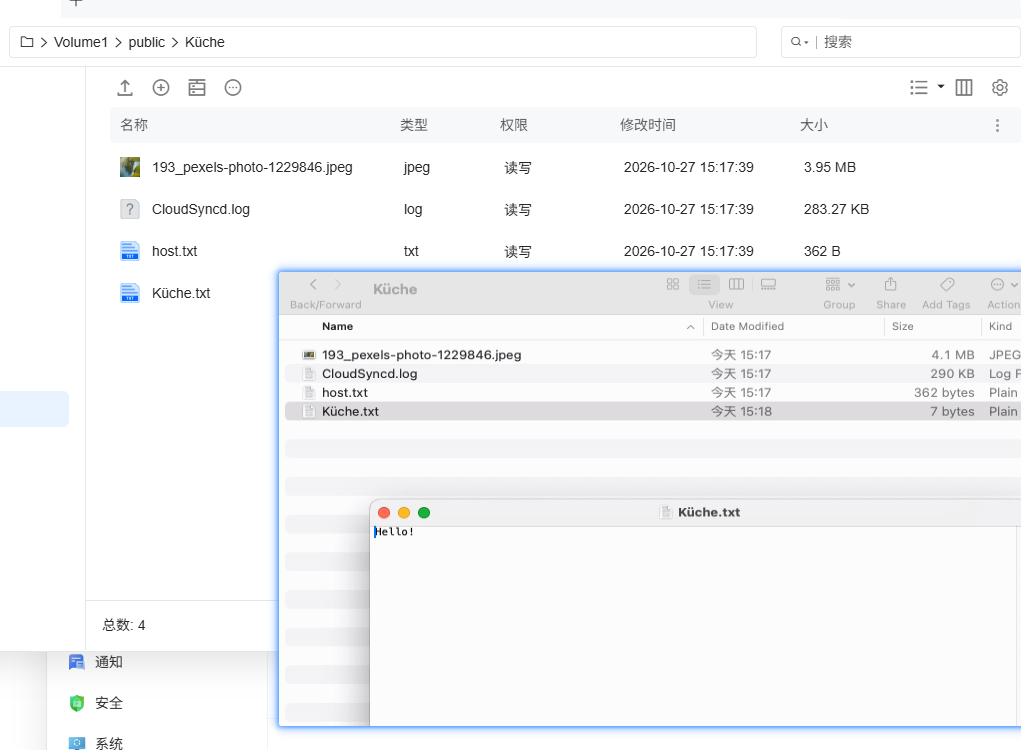Click the list view icon in the file manager

919,87
